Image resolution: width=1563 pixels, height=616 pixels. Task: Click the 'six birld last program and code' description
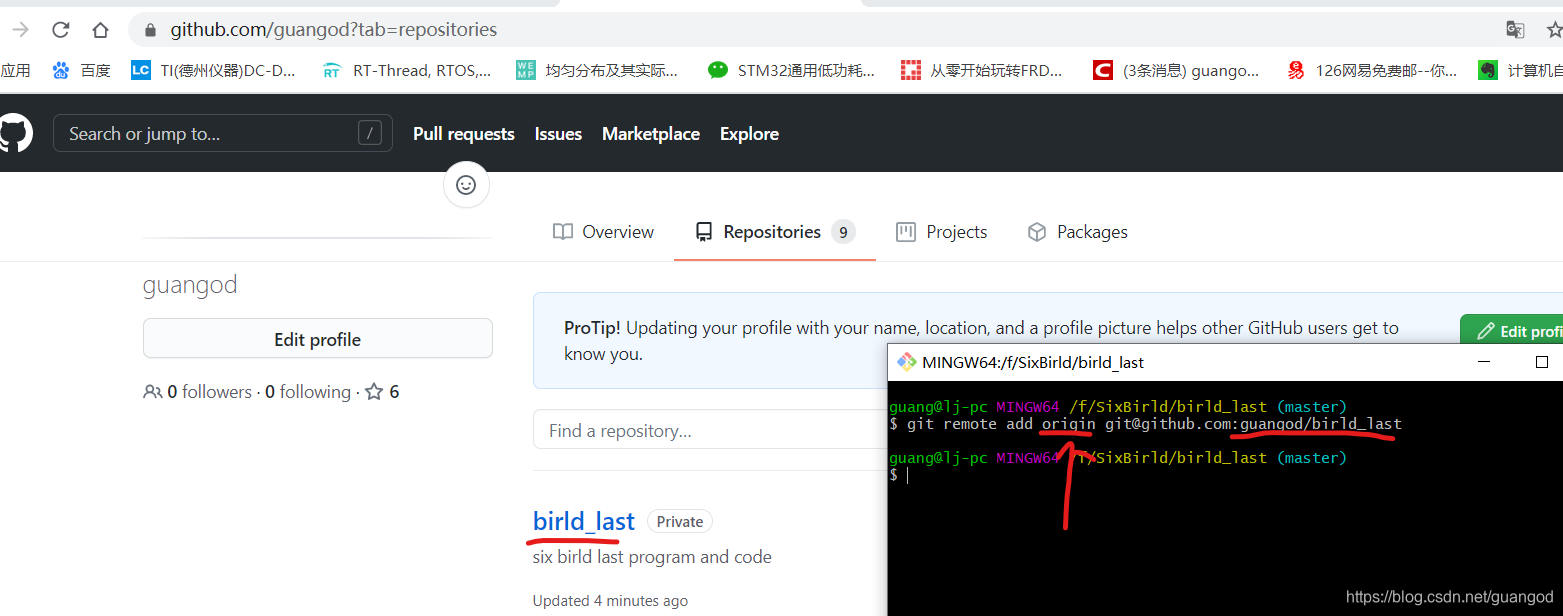[652, 557]
